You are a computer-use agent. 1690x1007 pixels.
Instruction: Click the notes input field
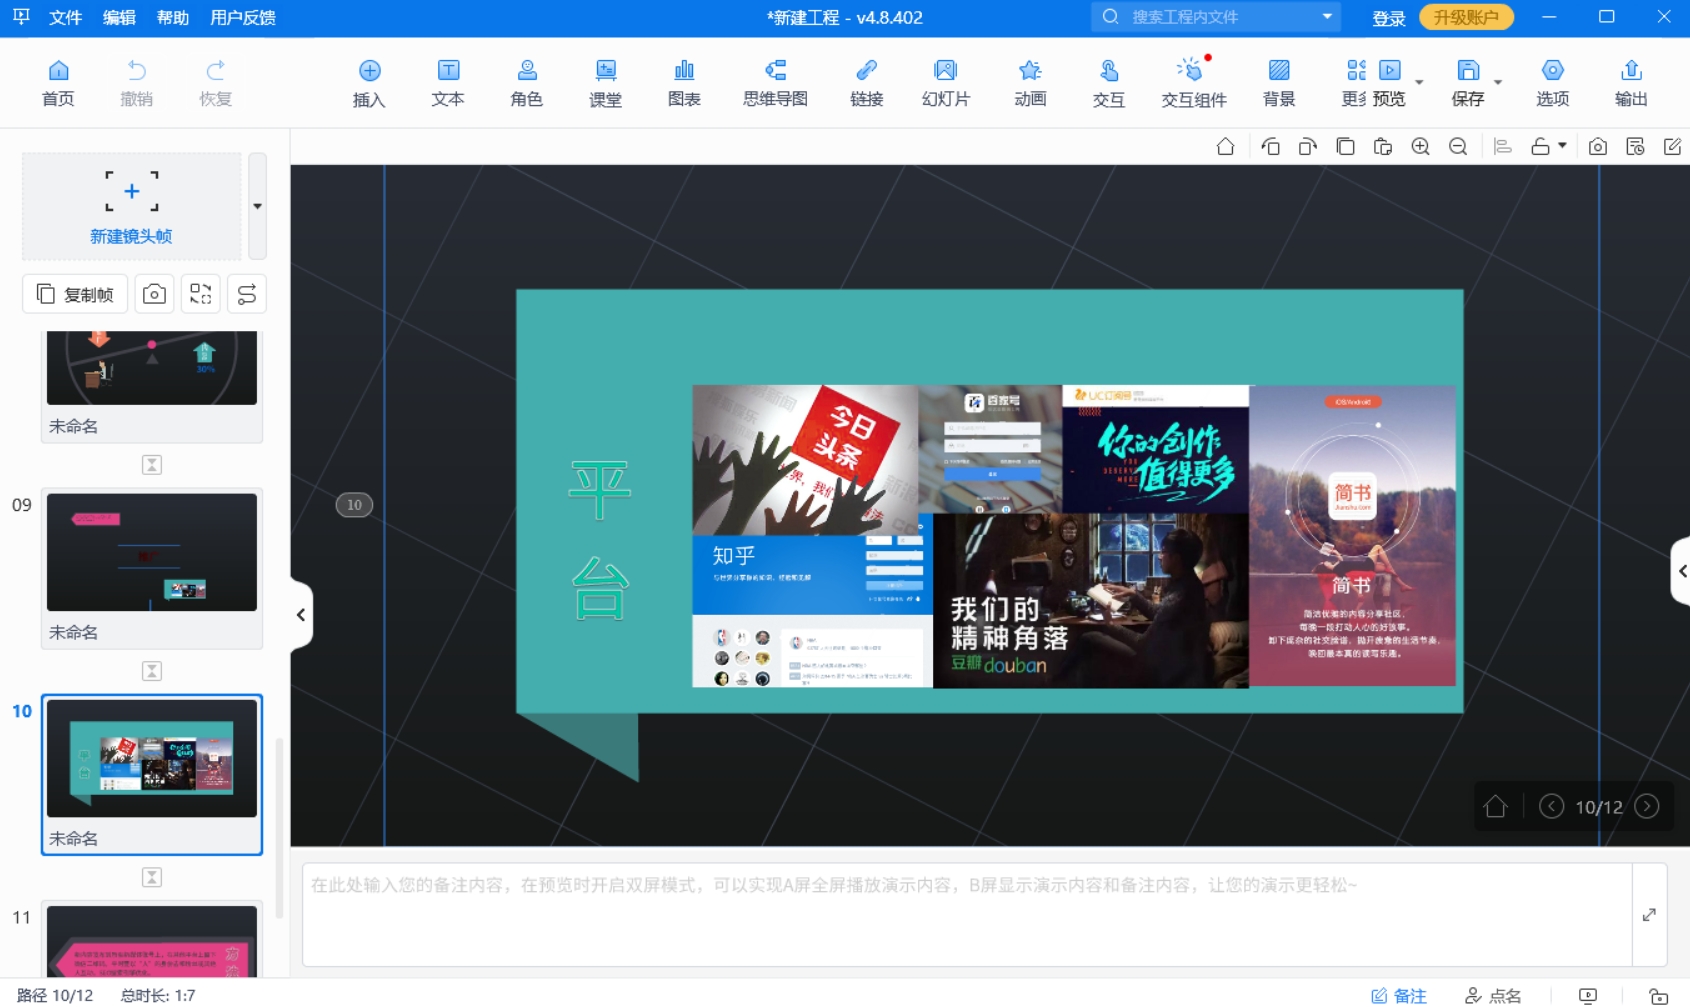[x=967, y=915]
